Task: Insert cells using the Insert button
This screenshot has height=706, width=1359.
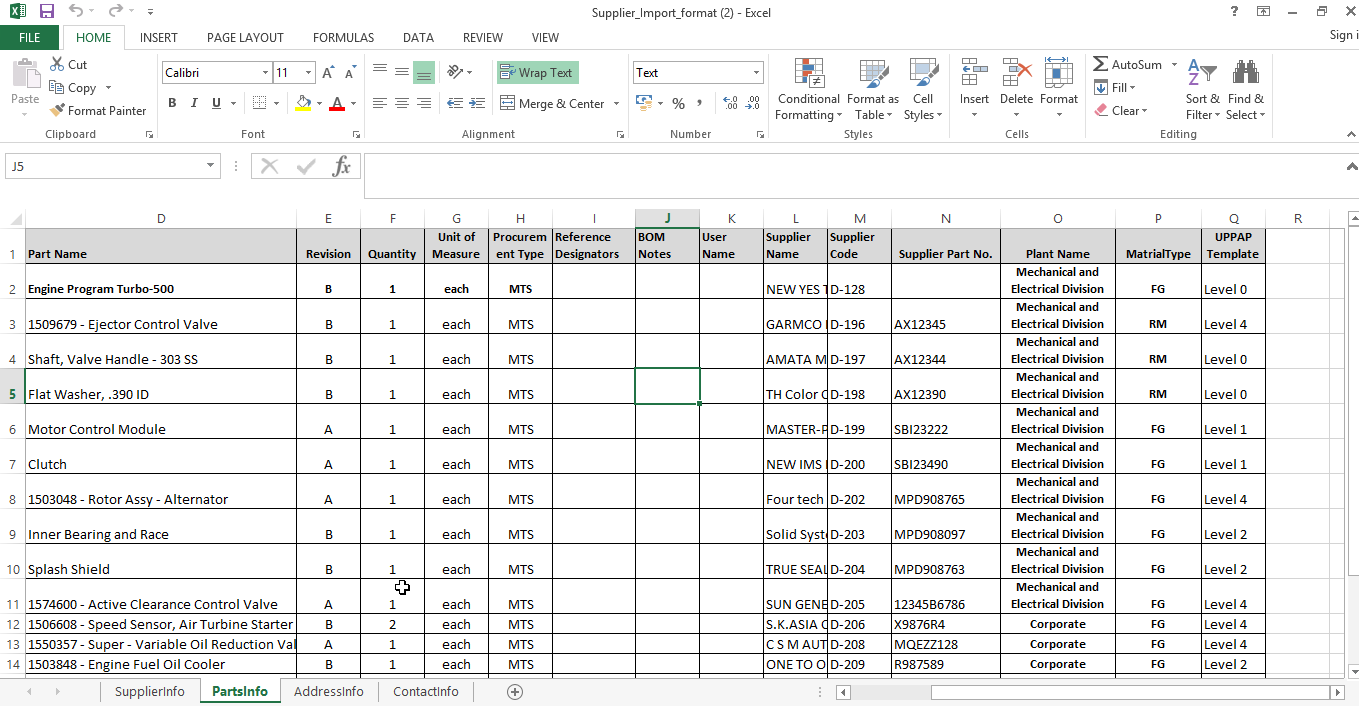Action: [x=974, y=87]
